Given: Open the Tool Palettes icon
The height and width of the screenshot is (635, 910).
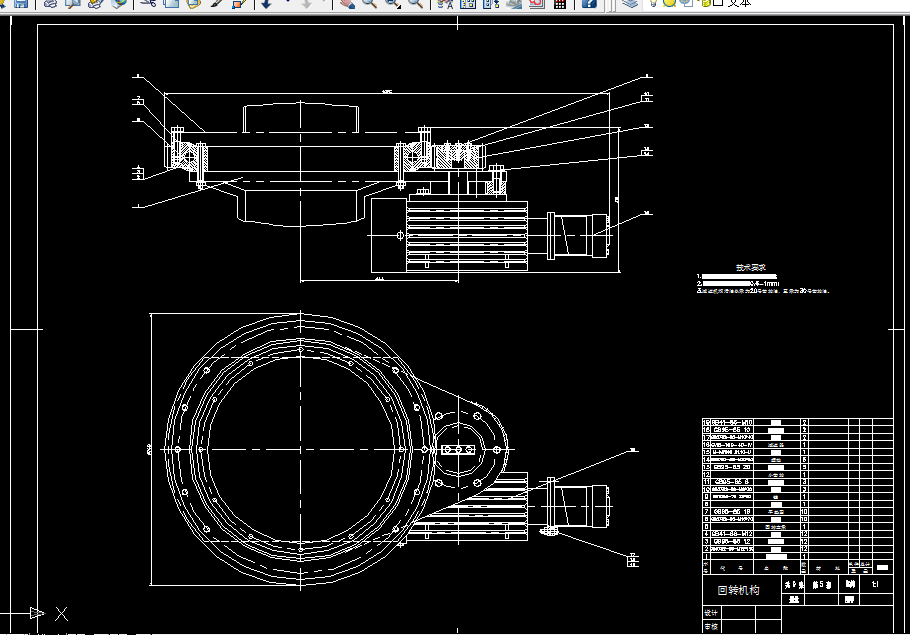Looking at the screenshot, I should 491,3.
